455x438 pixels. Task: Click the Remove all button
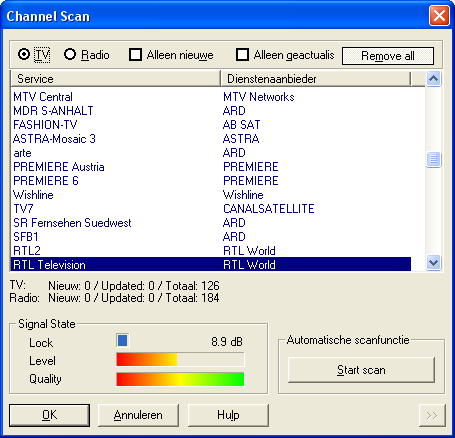point(388,56)
